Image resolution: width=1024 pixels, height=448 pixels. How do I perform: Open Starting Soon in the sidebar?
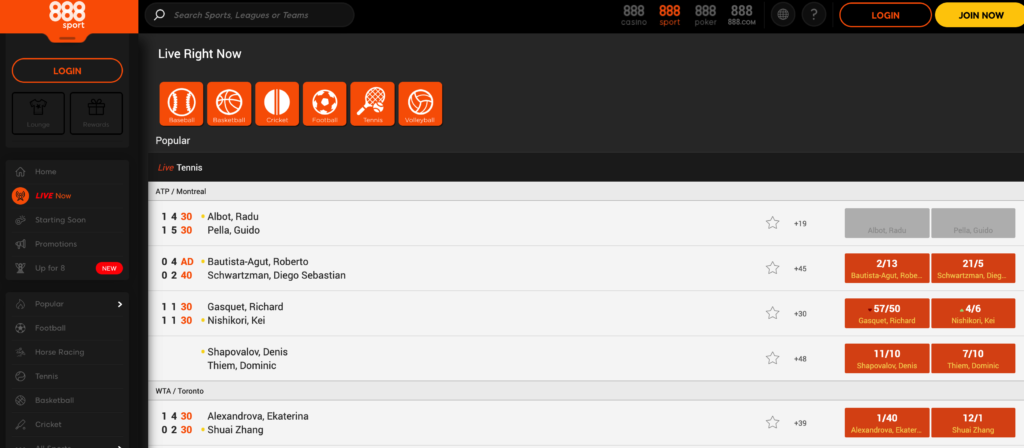(x=67, y=220)
